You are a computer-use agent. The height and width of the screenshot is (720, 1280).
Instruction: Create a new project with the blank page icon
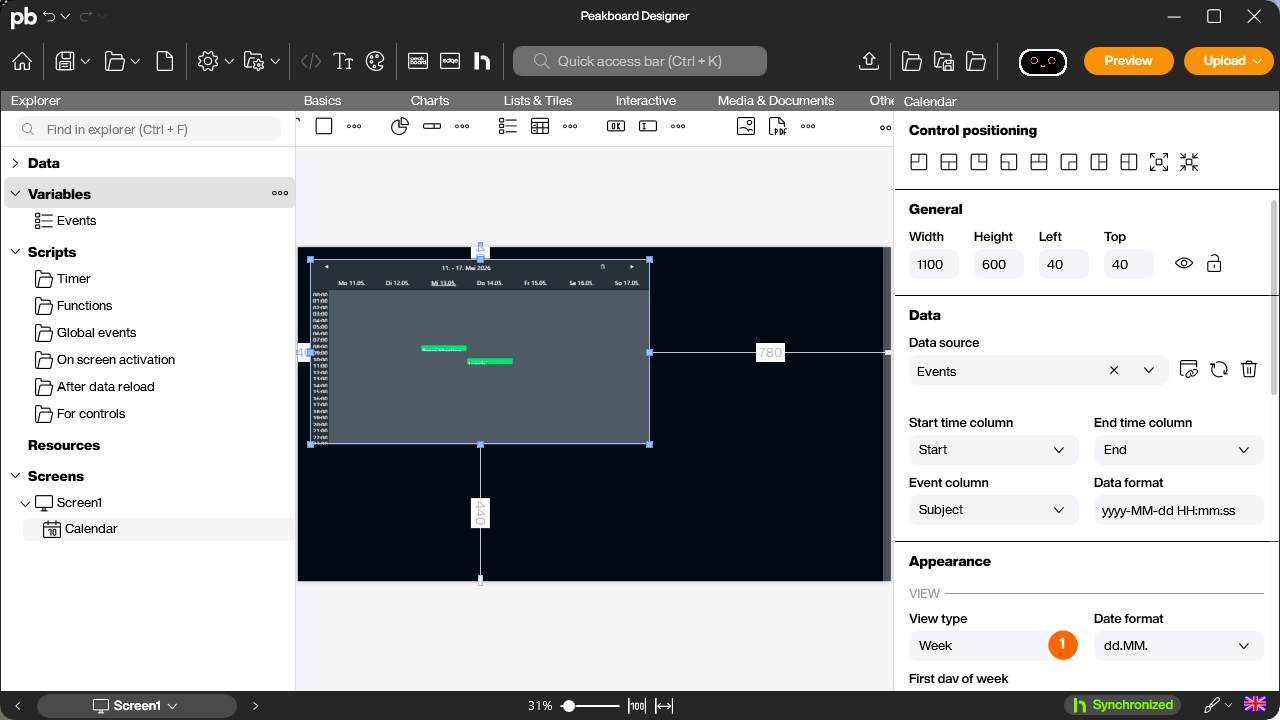[165, 61]
